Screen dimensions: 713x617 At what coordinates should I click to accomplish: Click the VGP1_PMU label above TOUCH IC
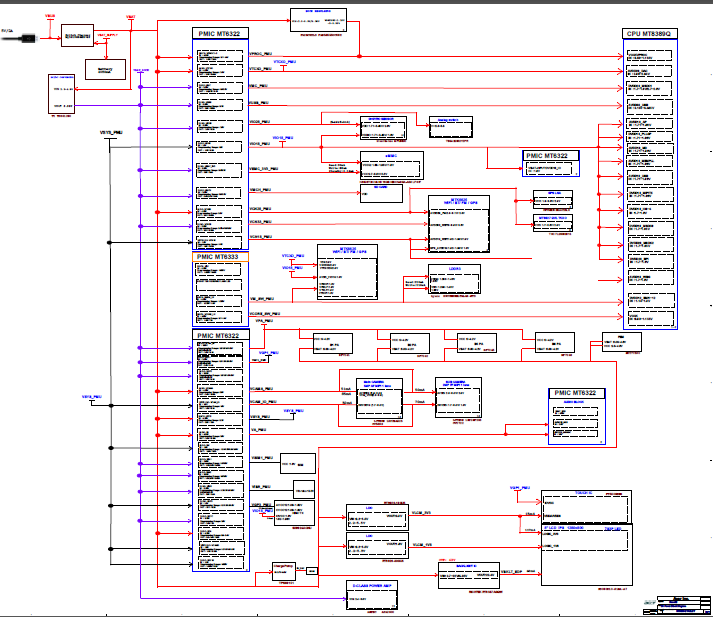pyautogui.click(x=520, y=488)
